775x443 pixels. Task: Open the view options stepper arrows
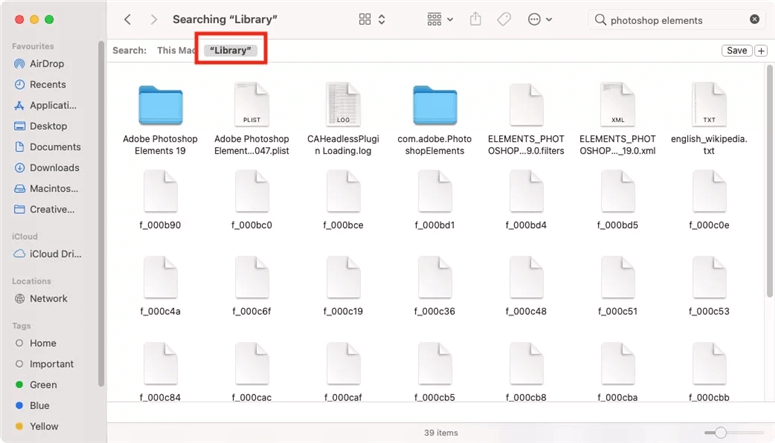click(382, 19)
